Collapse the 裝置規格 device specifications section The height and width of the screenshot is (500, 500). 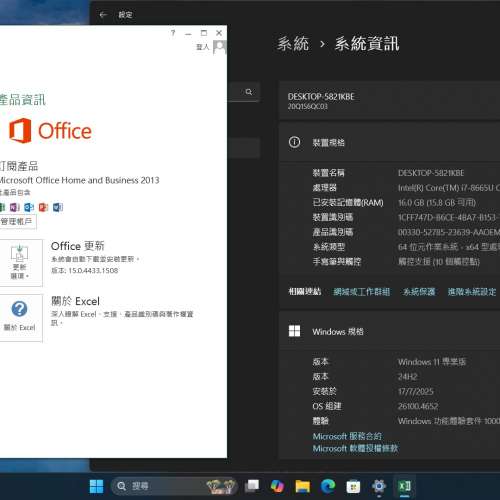[389, 142]
